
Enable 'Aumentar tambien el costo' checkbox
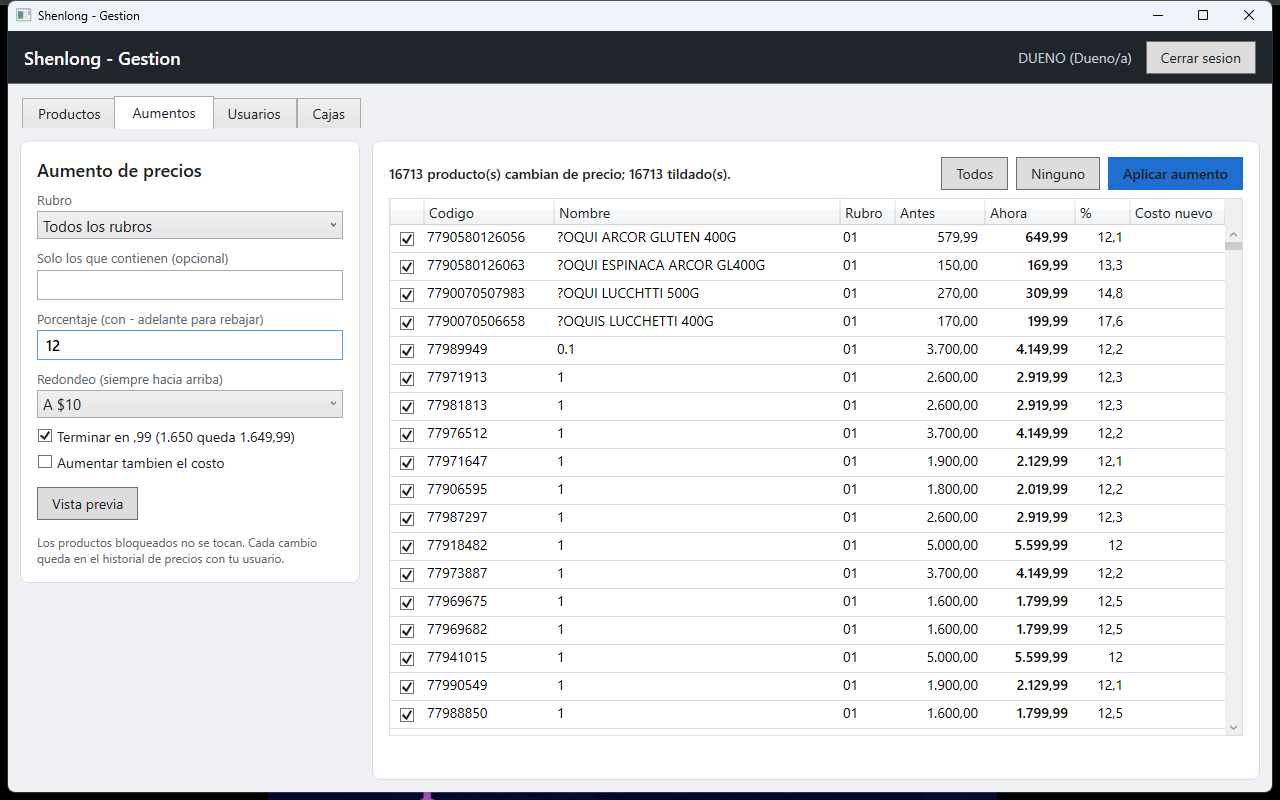pyautogui.click(x=45, y=462)
